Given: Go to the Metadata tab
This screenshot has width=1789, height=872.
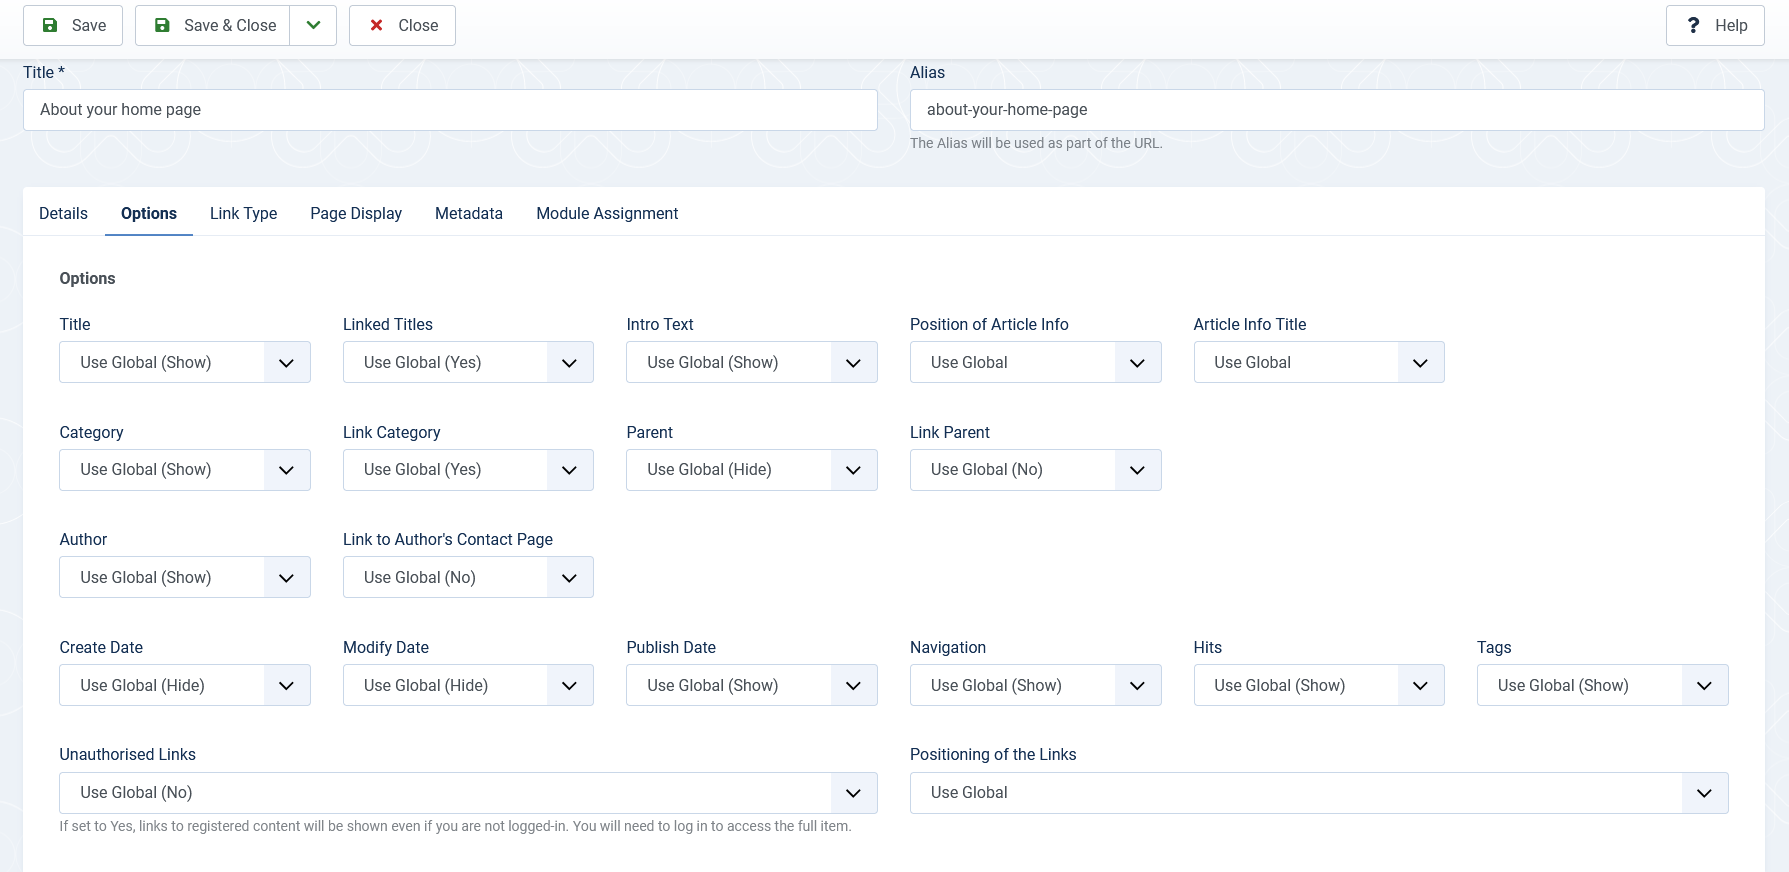Looking at the screenshot, I should point(469,213).
